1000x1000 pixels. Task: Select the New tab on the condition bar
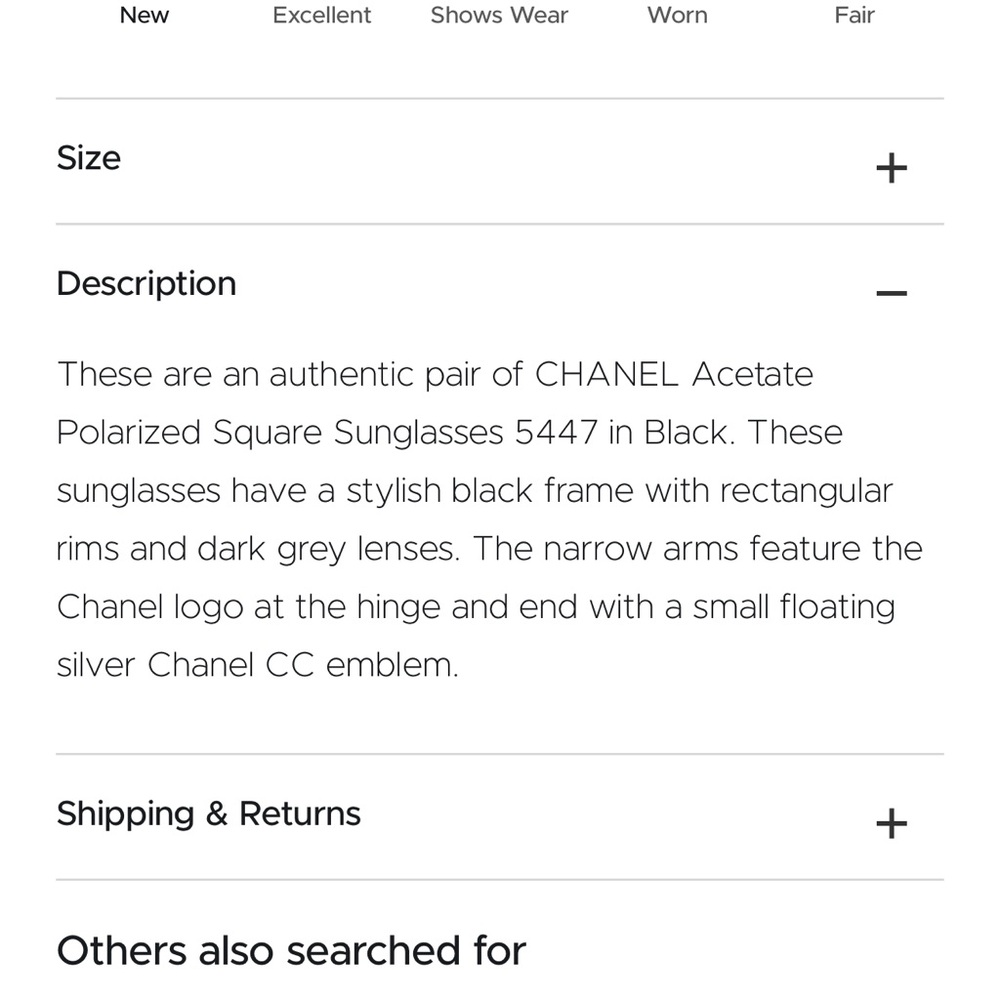pos(144,15)
